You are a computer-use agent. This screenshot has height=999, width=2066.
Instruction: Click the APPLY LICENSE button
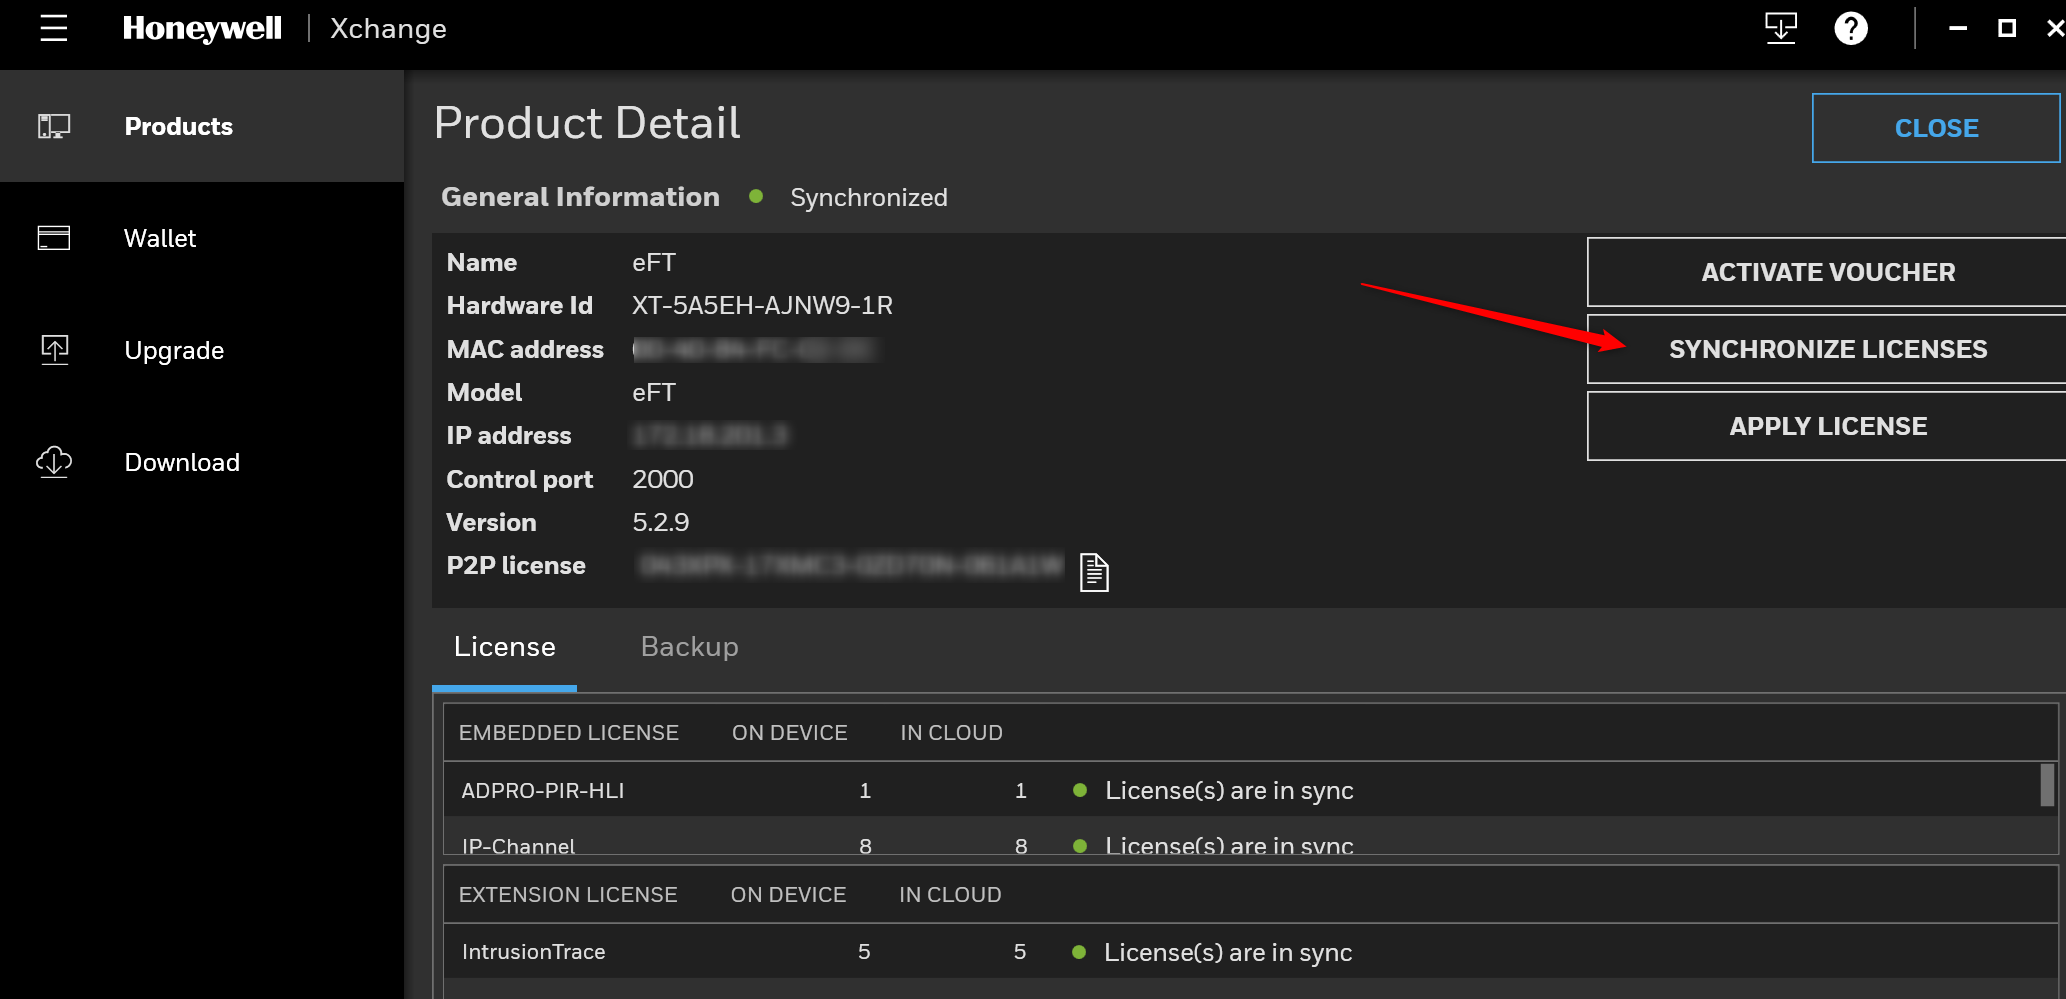[1828, 426]
